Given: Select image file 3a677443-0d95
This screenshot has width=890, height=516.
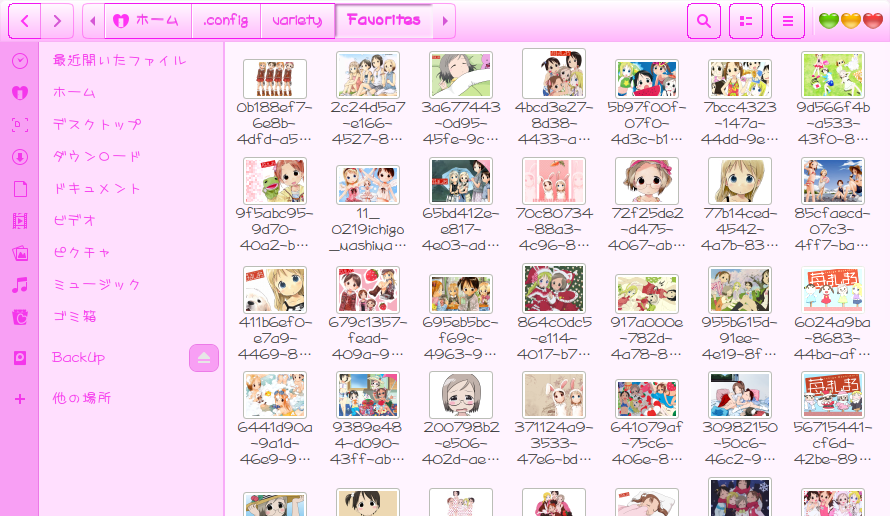Looking at the screenshot, I should (461, 75).
